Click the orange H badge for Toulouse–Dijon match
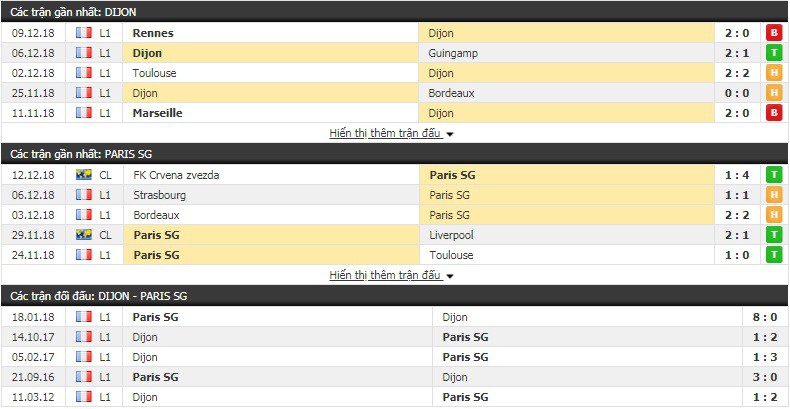The width and height of the screenshot is (790, 409). 773,73
